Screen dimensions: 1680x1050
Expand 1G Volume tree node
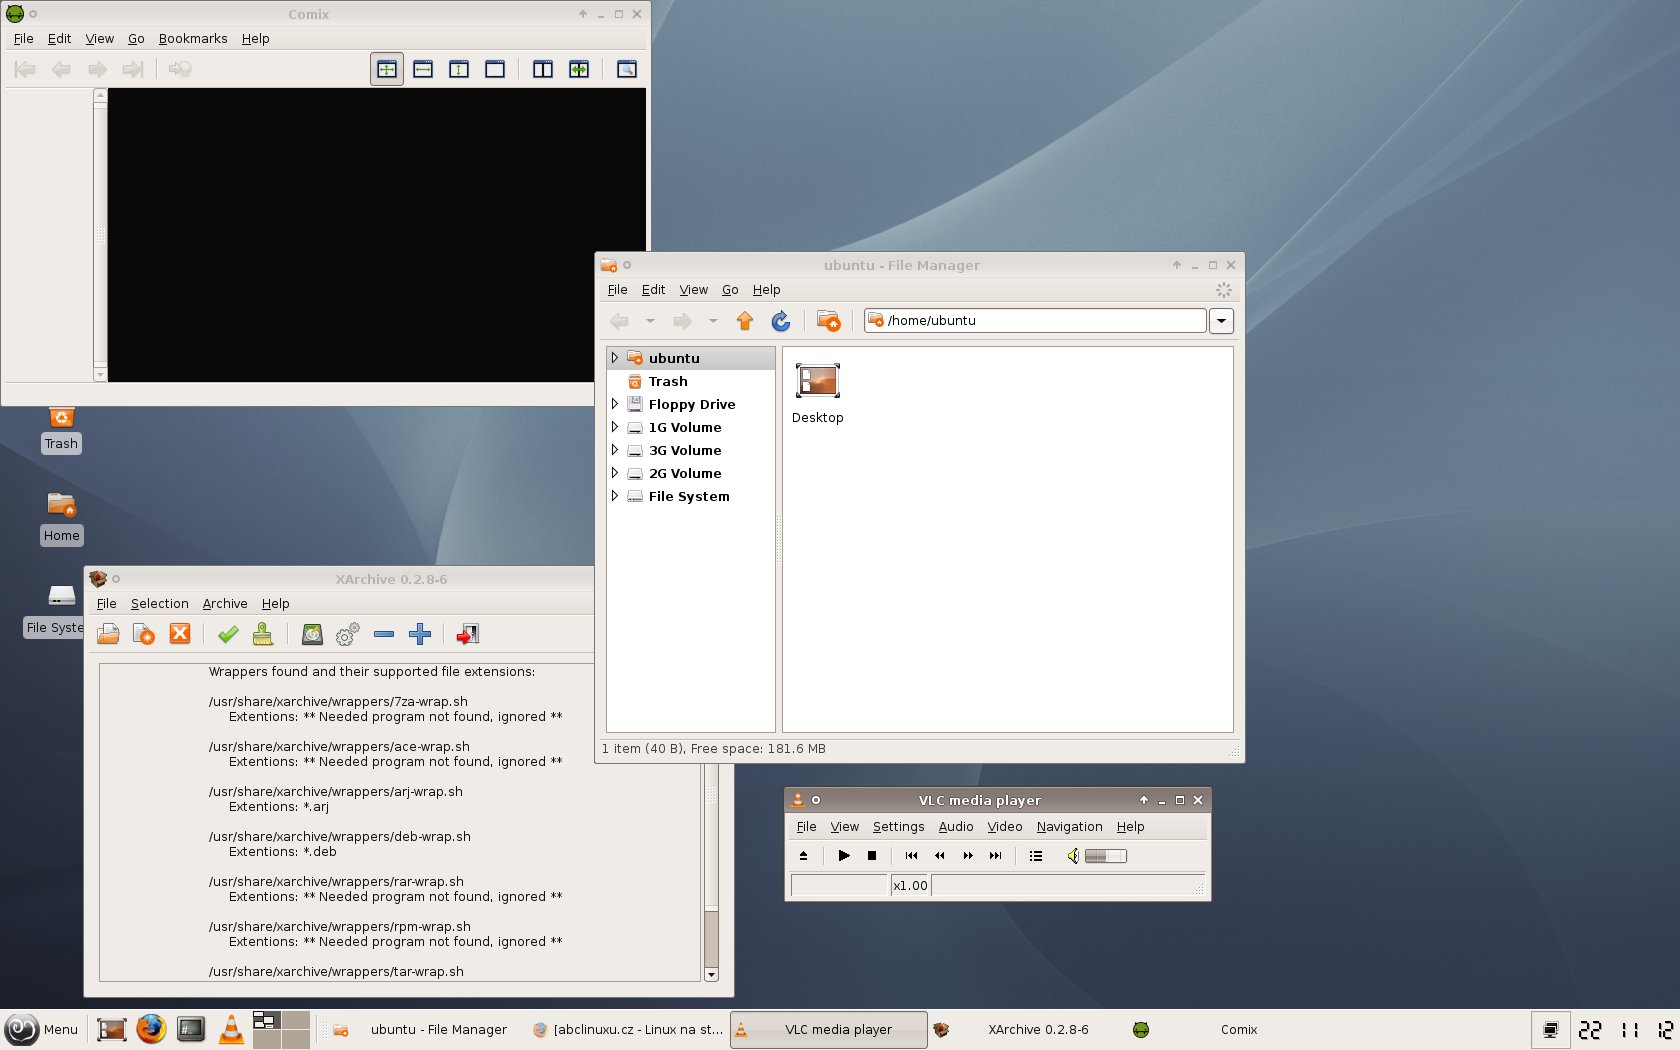615,427
